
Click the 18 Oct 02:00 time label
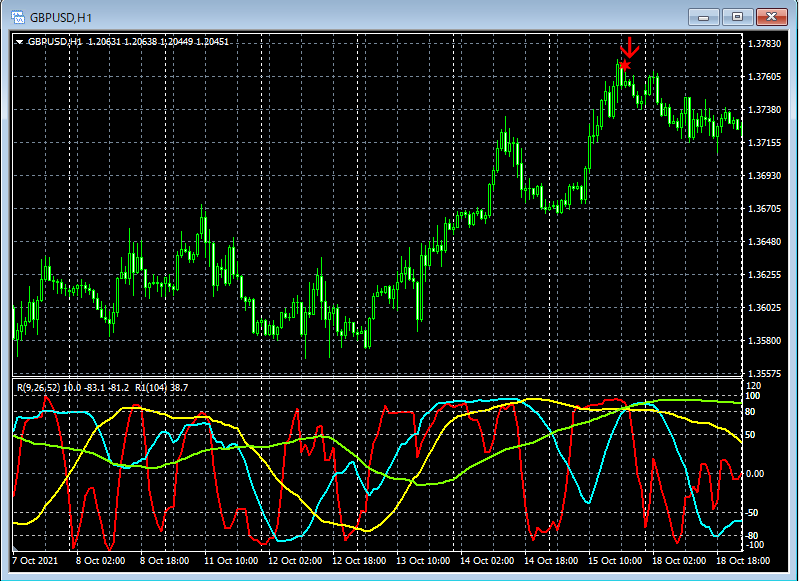[679, 561]
